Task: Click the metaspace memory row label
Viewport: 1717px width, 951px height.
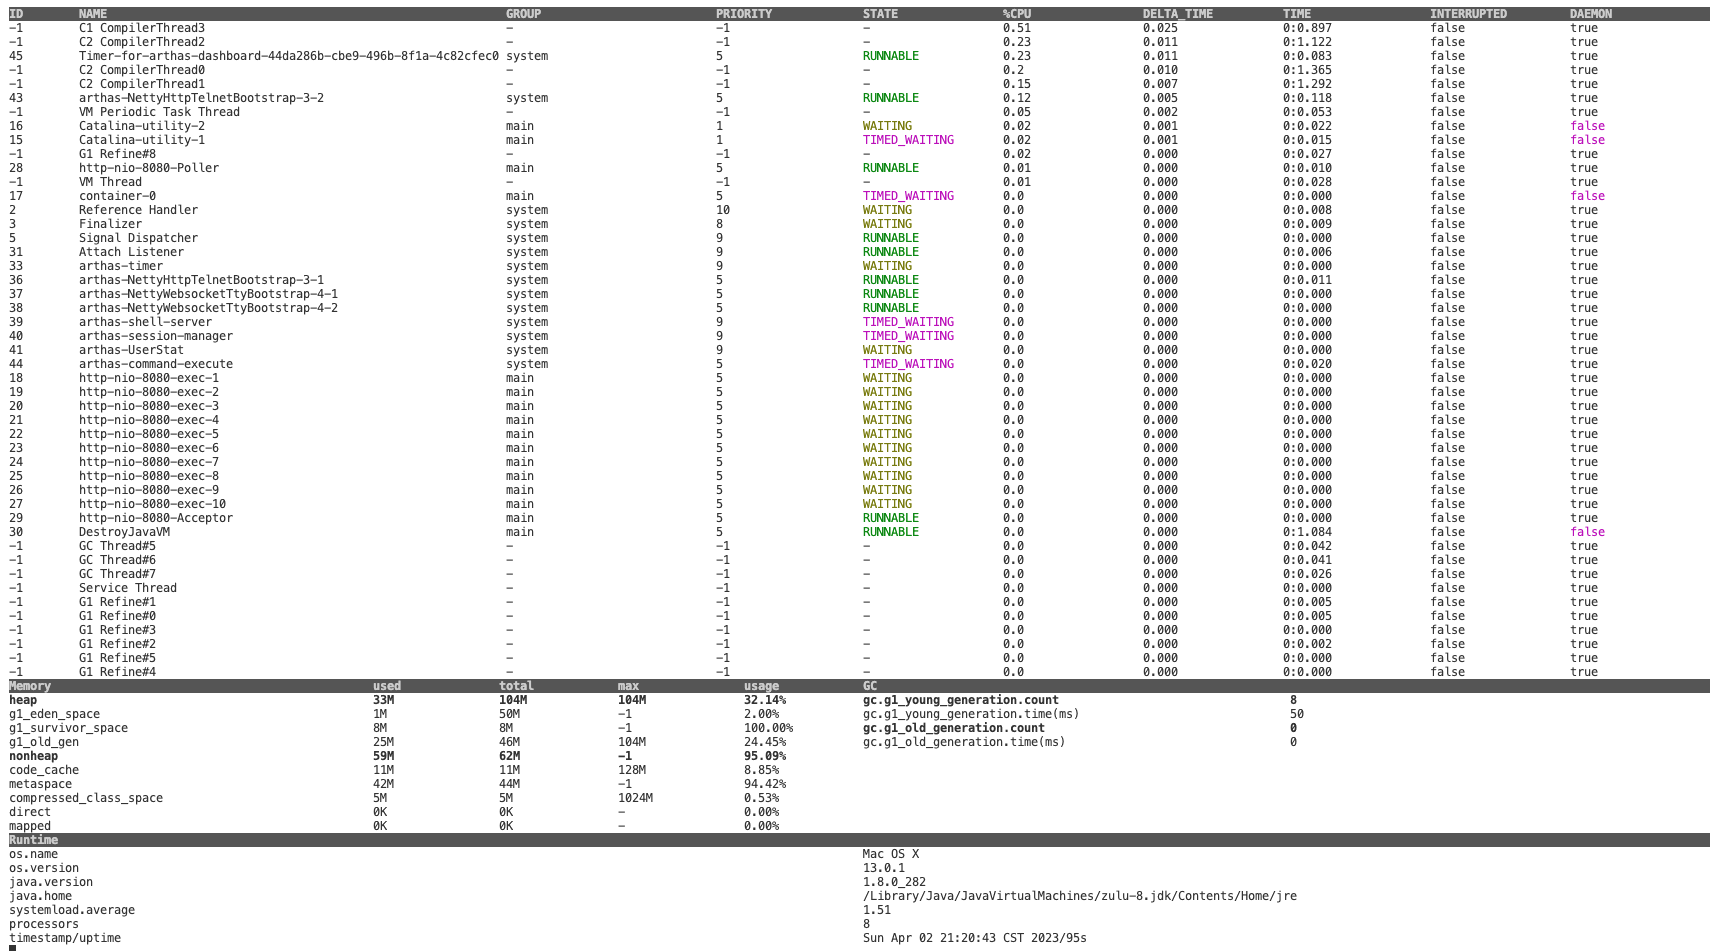Action: (x=40, y=784)
